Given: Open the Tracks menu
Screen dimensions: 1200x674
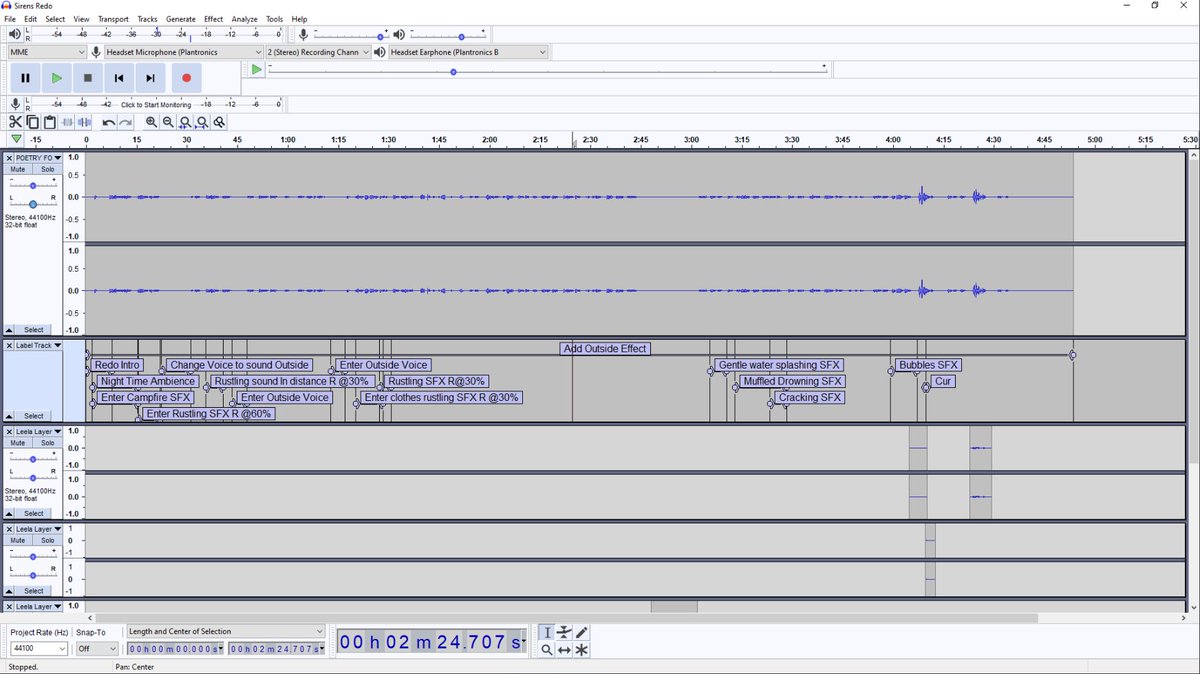Looking at the screenshot, I should click(x=147, y=19).
